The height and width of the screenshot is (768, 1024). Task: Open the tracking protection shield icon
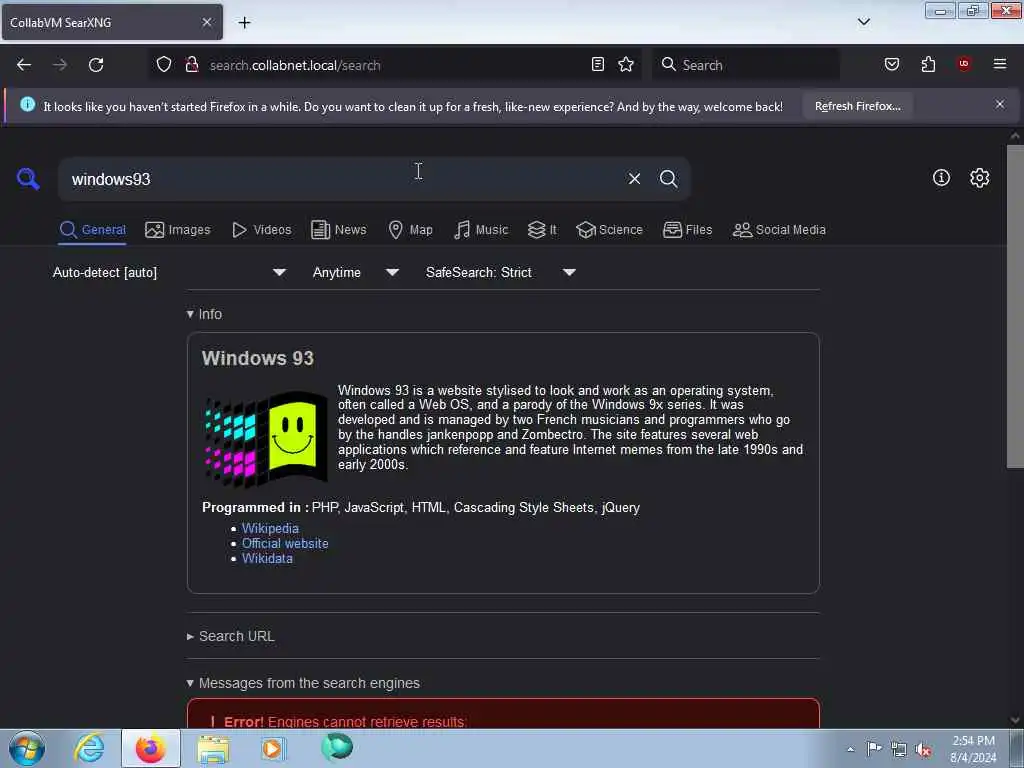164,65
